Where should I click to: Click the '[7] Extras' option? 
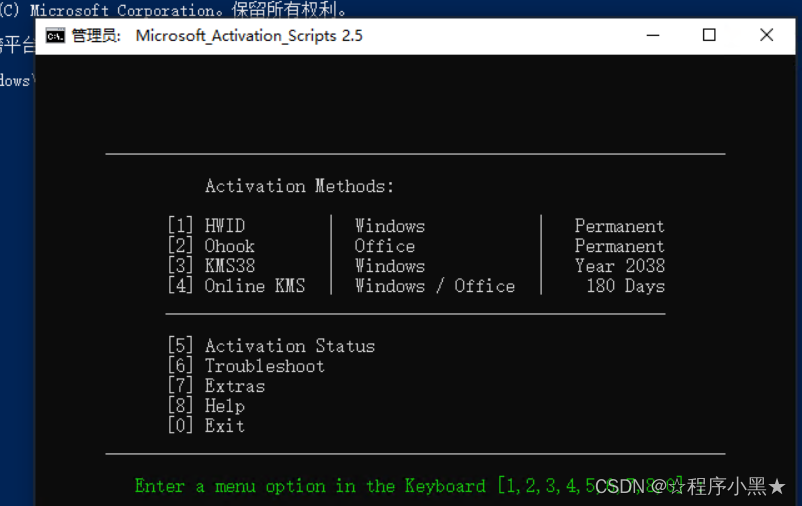pyautogui.click(x=216, y=386)
